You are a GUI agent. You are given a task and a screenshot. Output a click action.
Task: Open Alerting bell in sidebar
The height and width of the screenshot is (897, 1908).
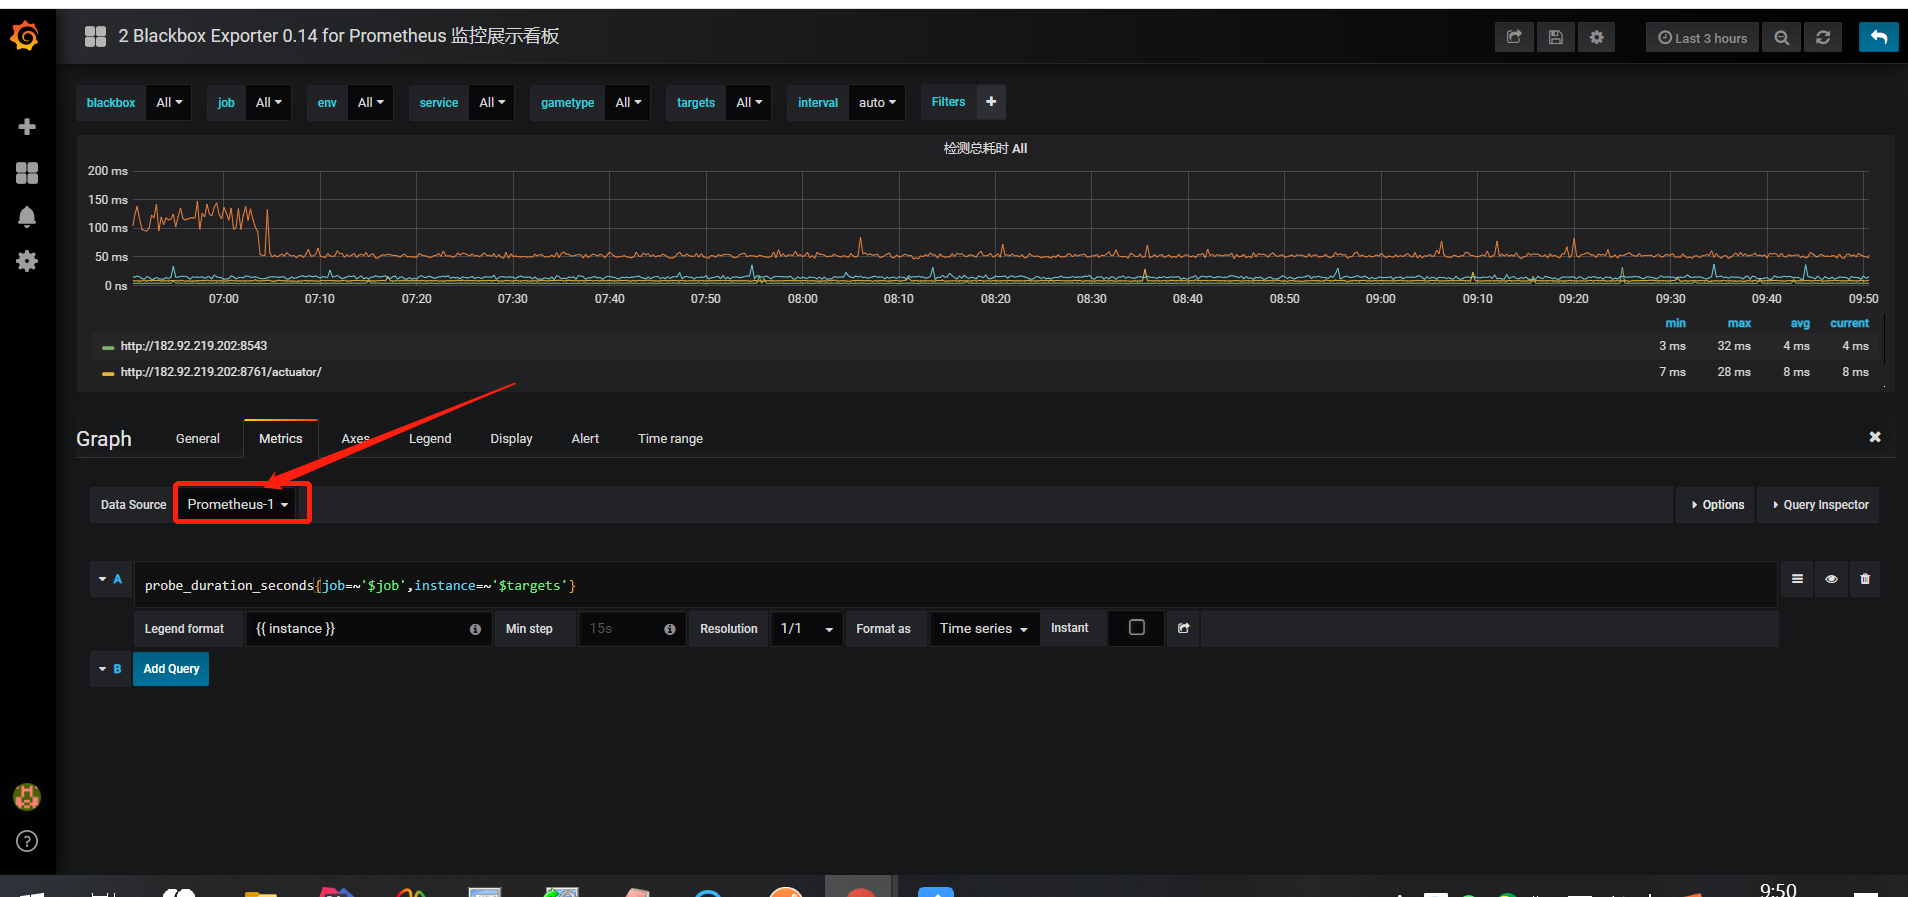[x=27, y=217]
